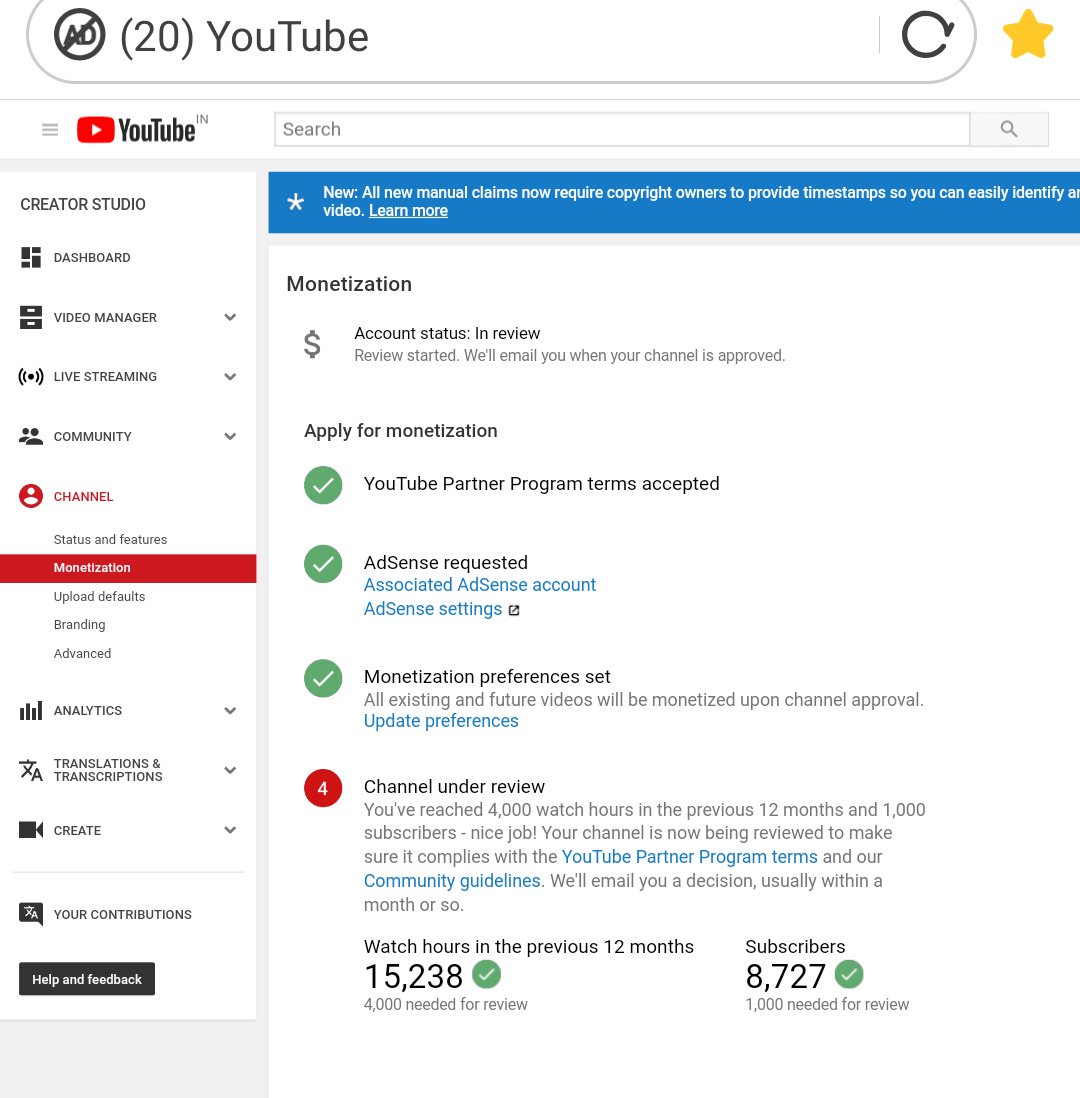Click the 15,238 watch hours value

(414, 976)
